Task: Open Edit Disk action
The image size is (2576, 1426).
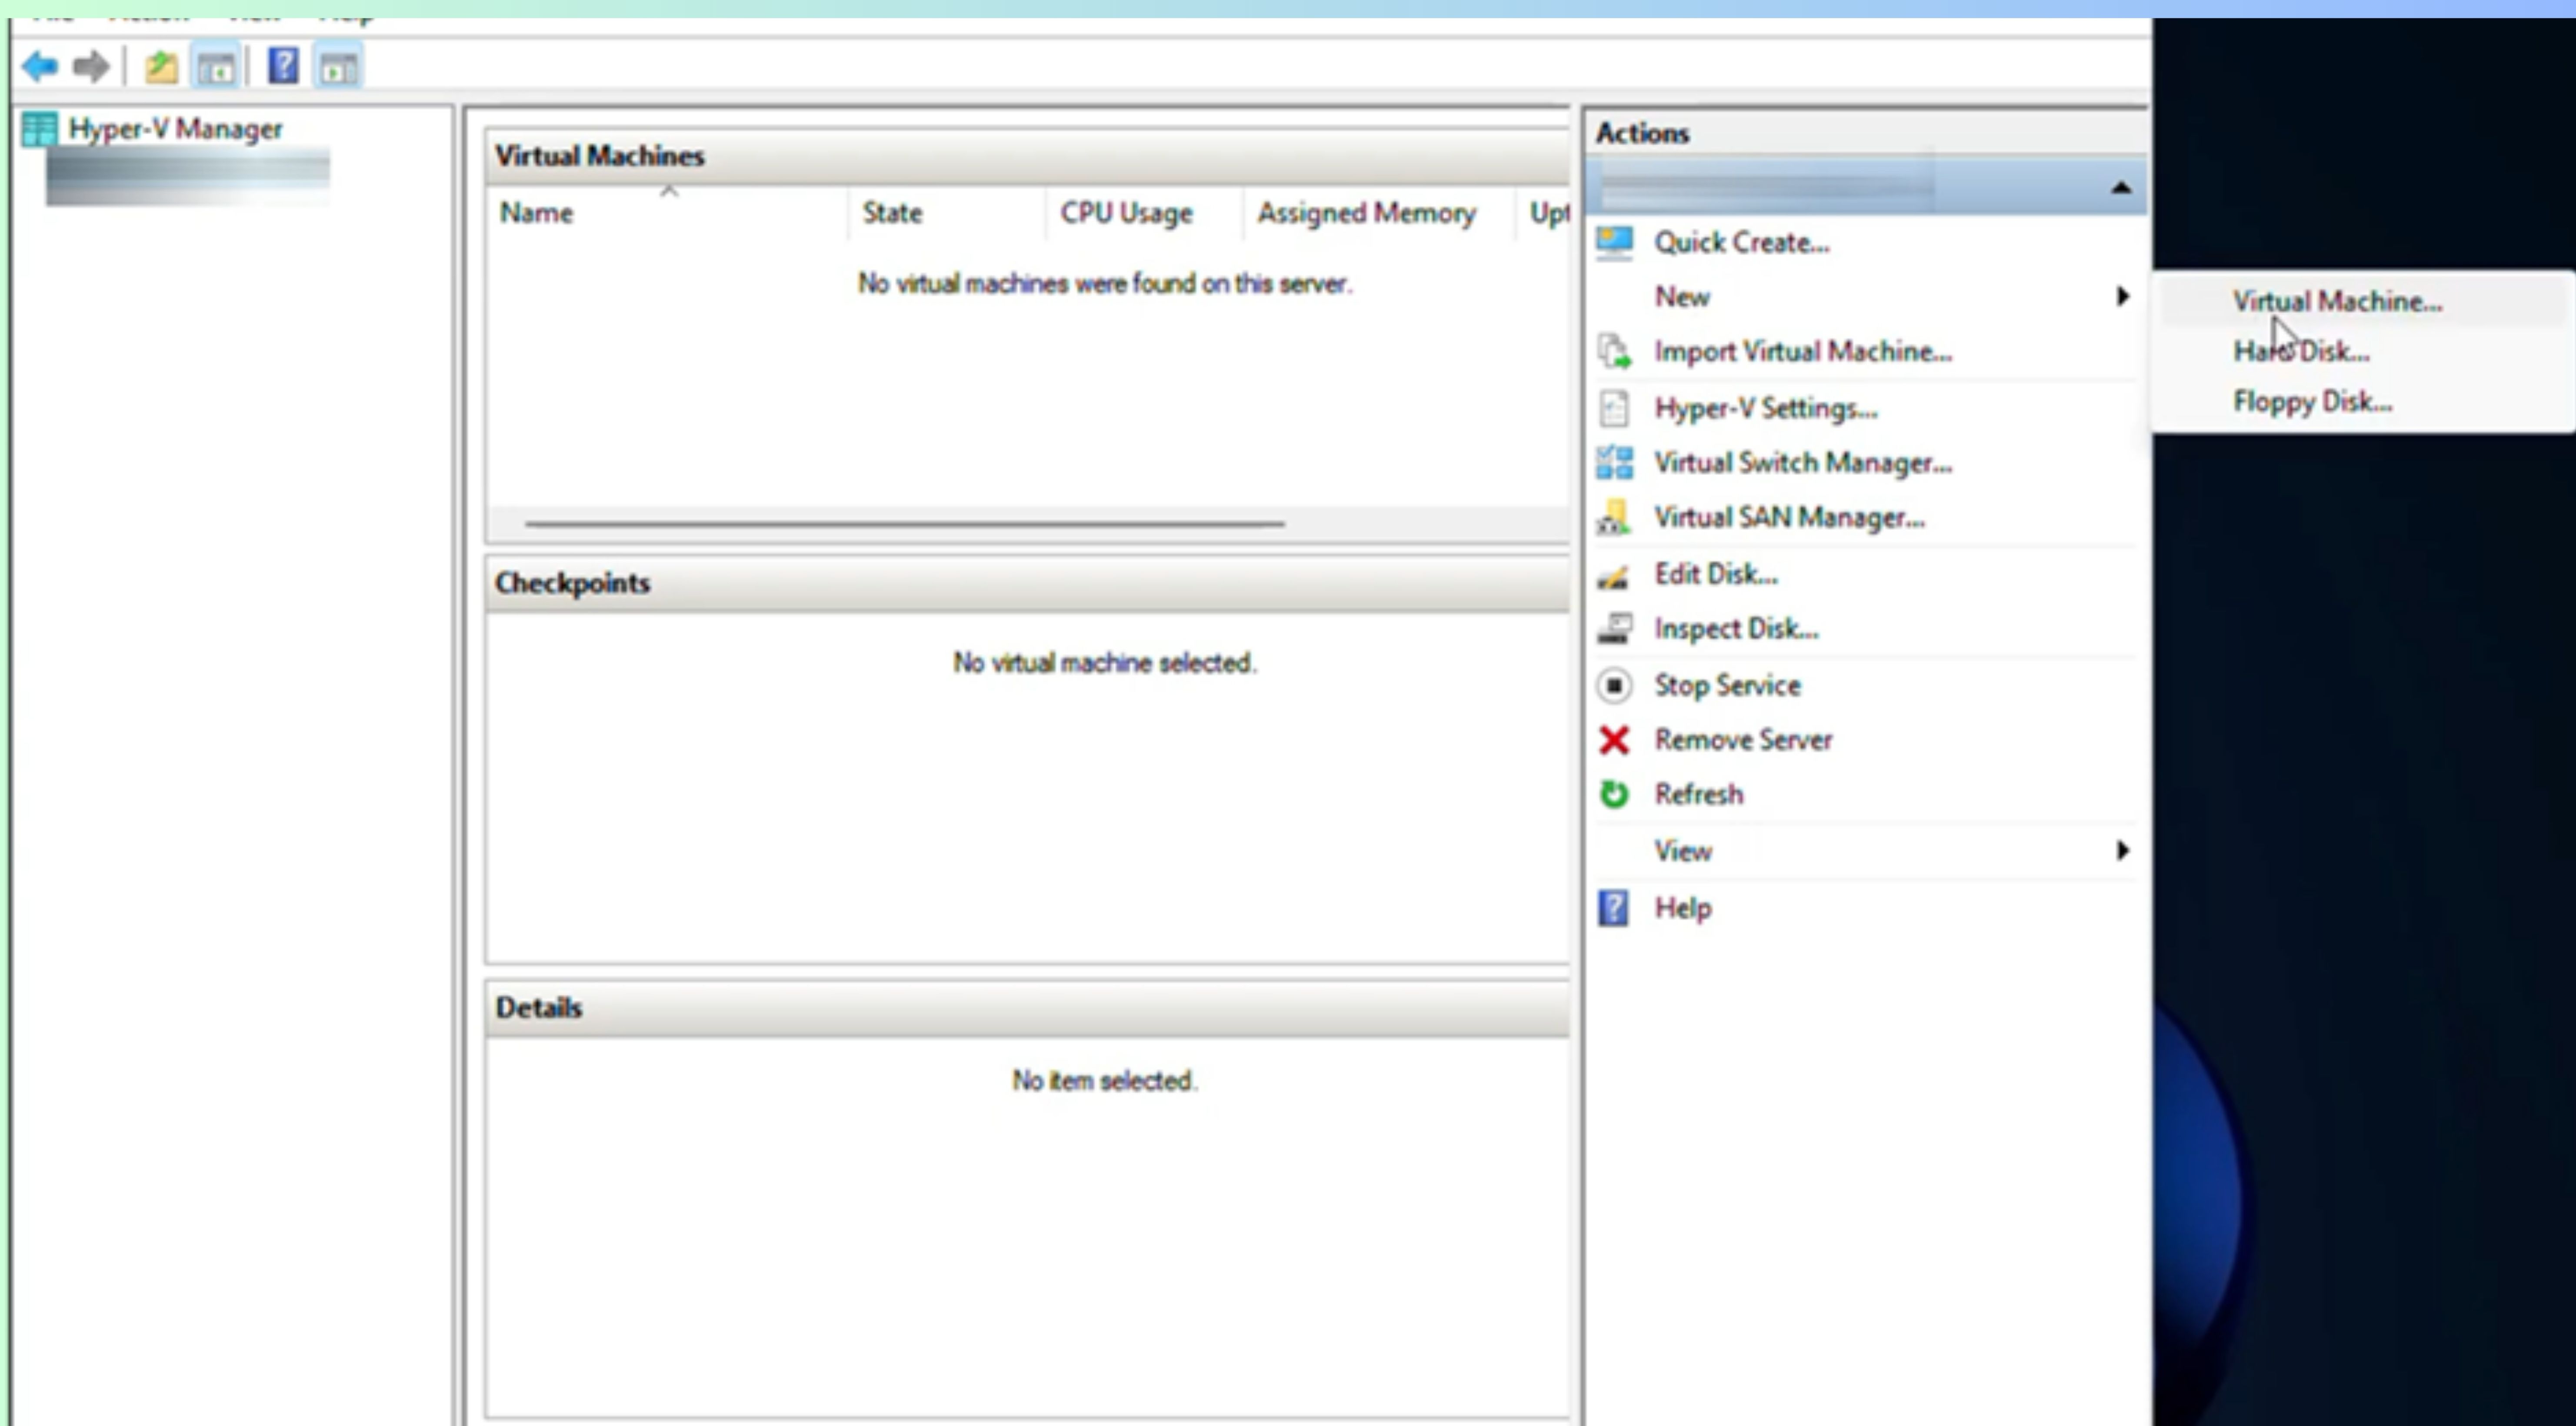Action: pos(1715,574)
